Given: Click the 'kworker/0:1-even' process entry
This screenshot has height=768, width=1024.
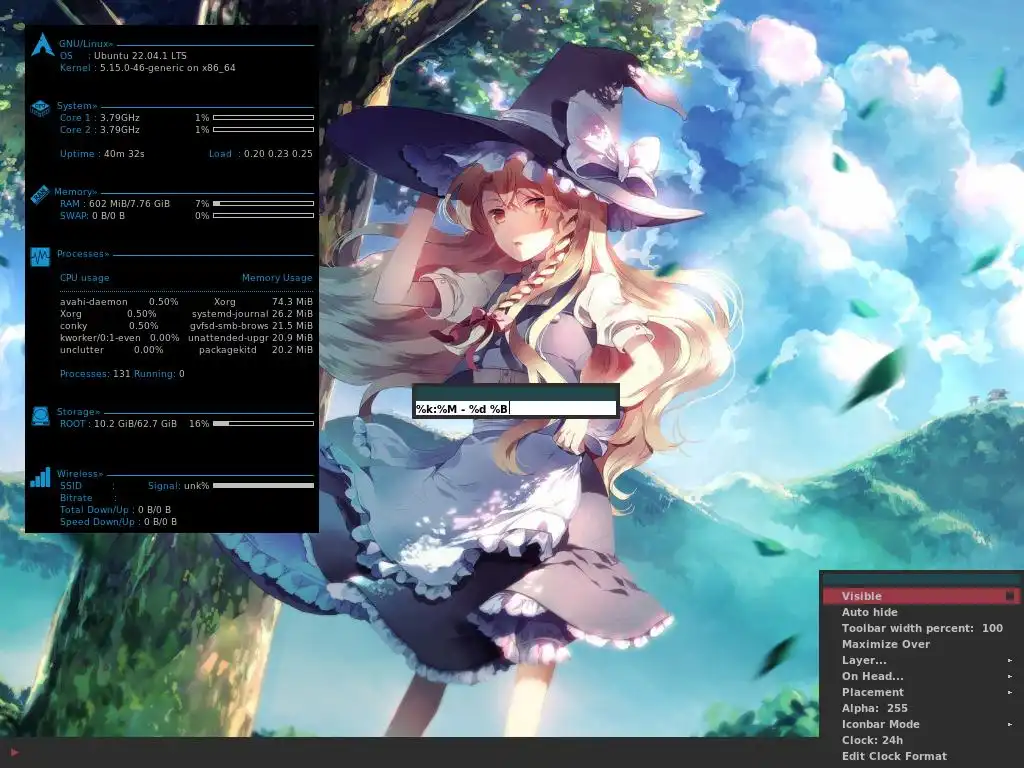Looking at the screenshot, I should [100, 338].
